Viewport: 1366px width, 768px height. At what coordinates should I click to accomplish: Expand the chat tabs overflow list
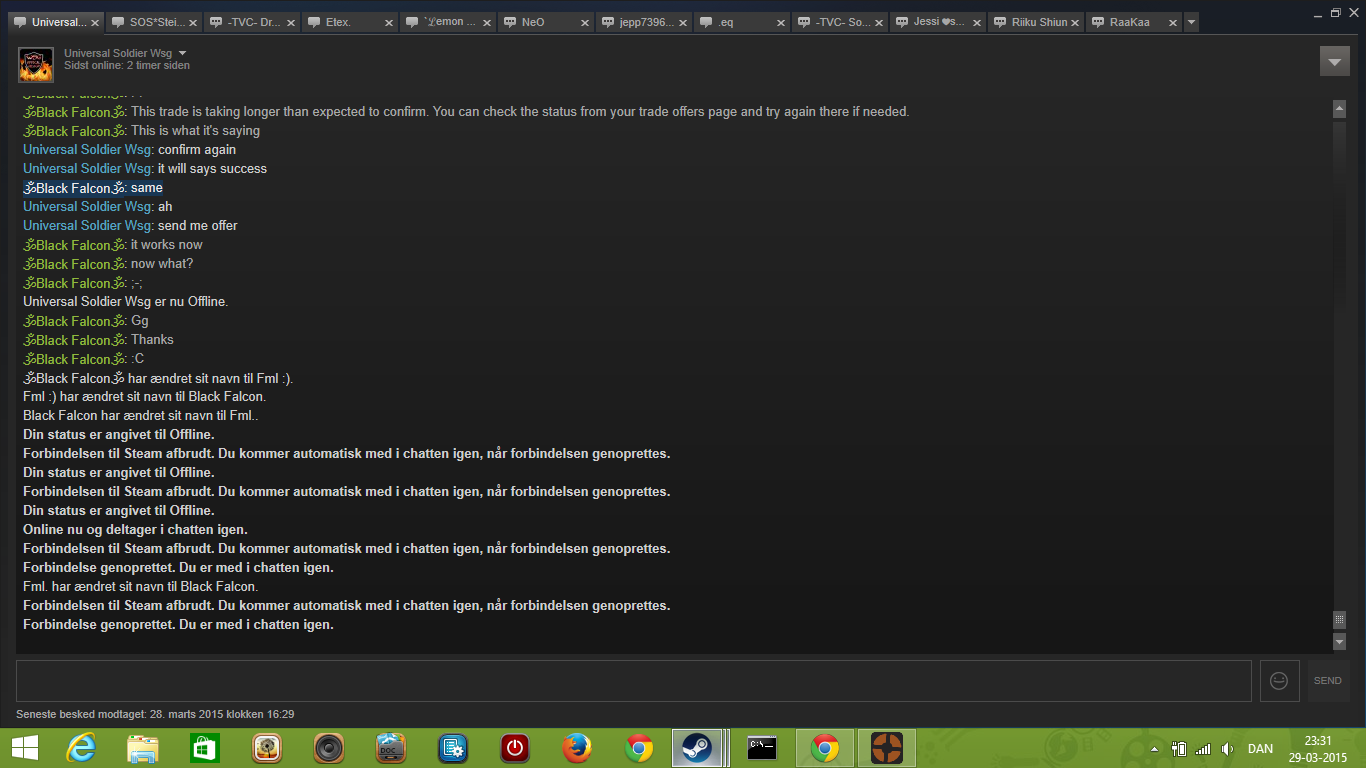(1191, 22)
